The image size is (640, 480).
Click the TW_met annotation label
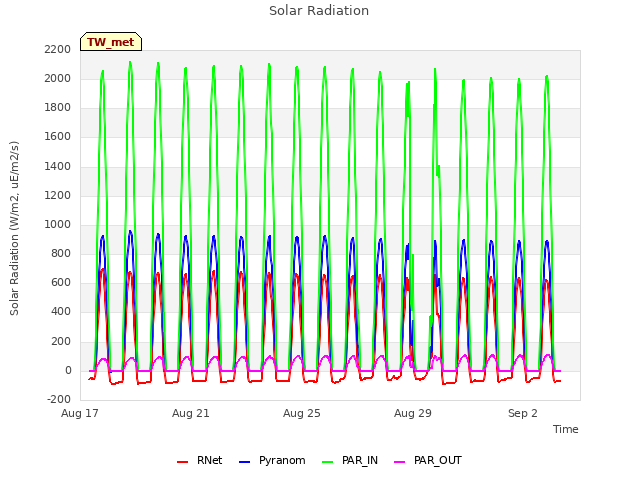(x=111, y=42)
